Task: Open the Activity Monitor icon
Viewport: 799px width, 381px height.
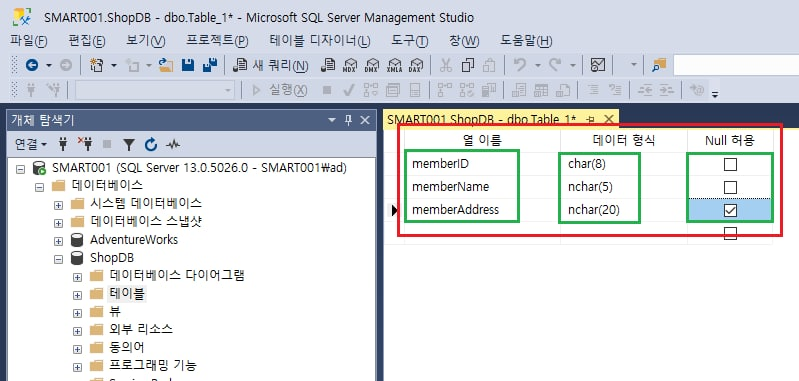Action: (x=598, y=65)
